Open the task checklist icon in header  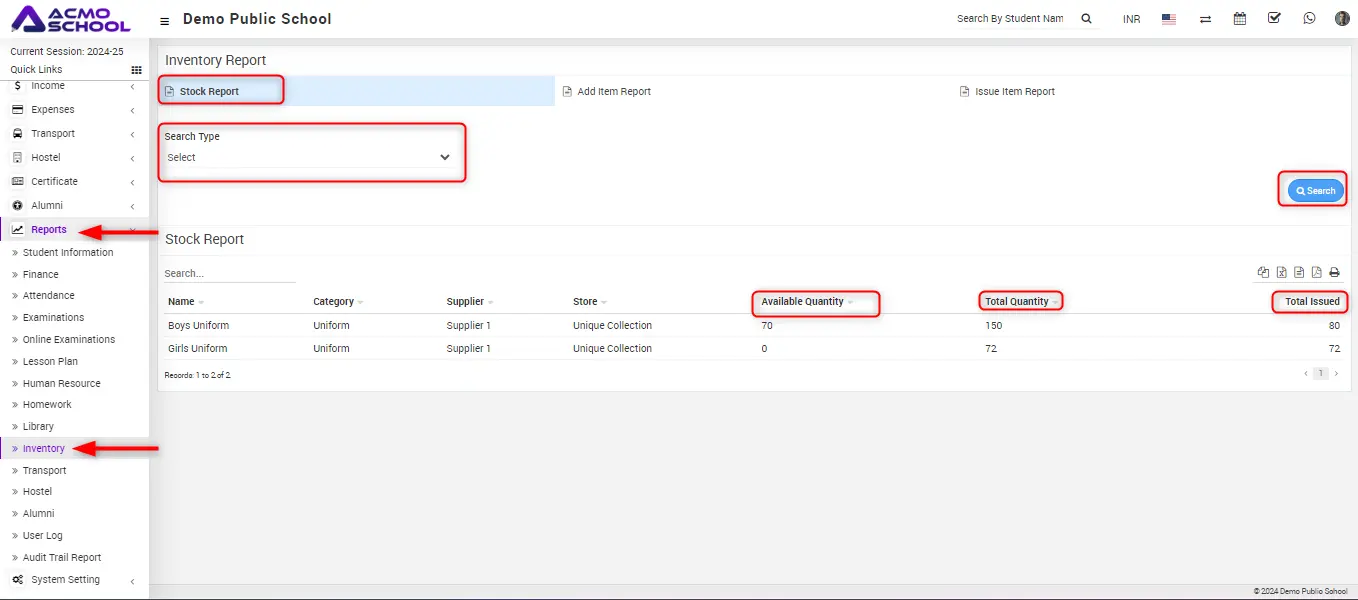click(x=1274, y=19)
